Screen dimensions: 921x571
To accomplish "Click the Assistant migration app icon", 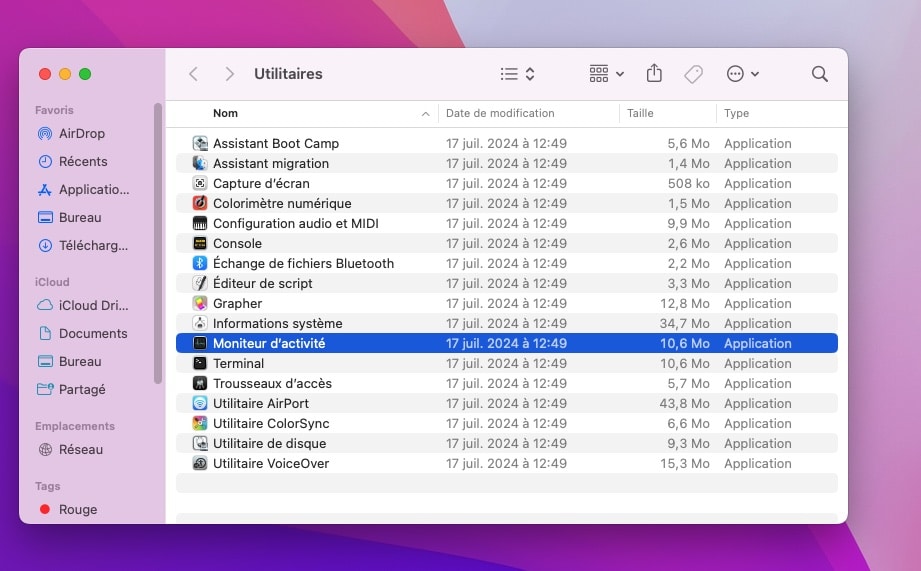I will [200, 163].
